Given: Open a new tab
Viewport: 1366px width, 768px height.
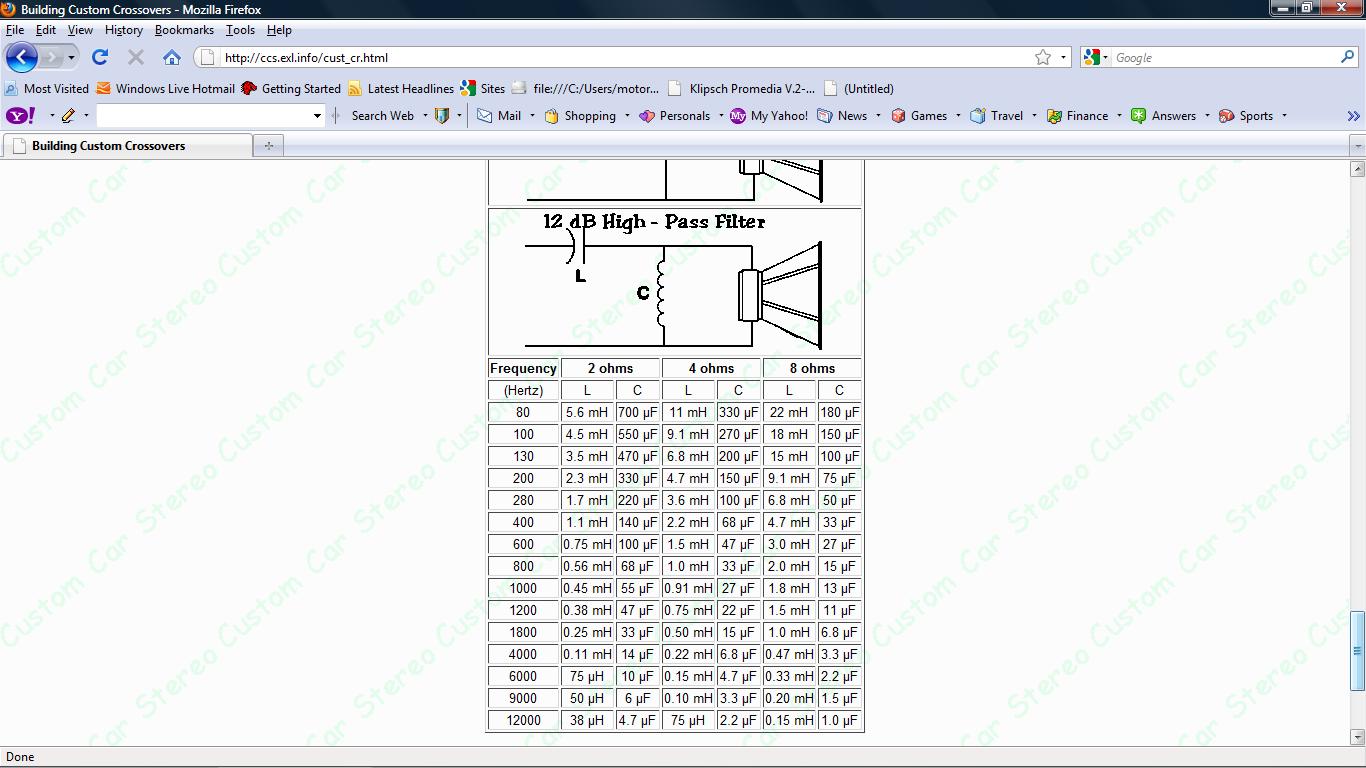Looking at the screenshot, I should (x=268, y=146).
